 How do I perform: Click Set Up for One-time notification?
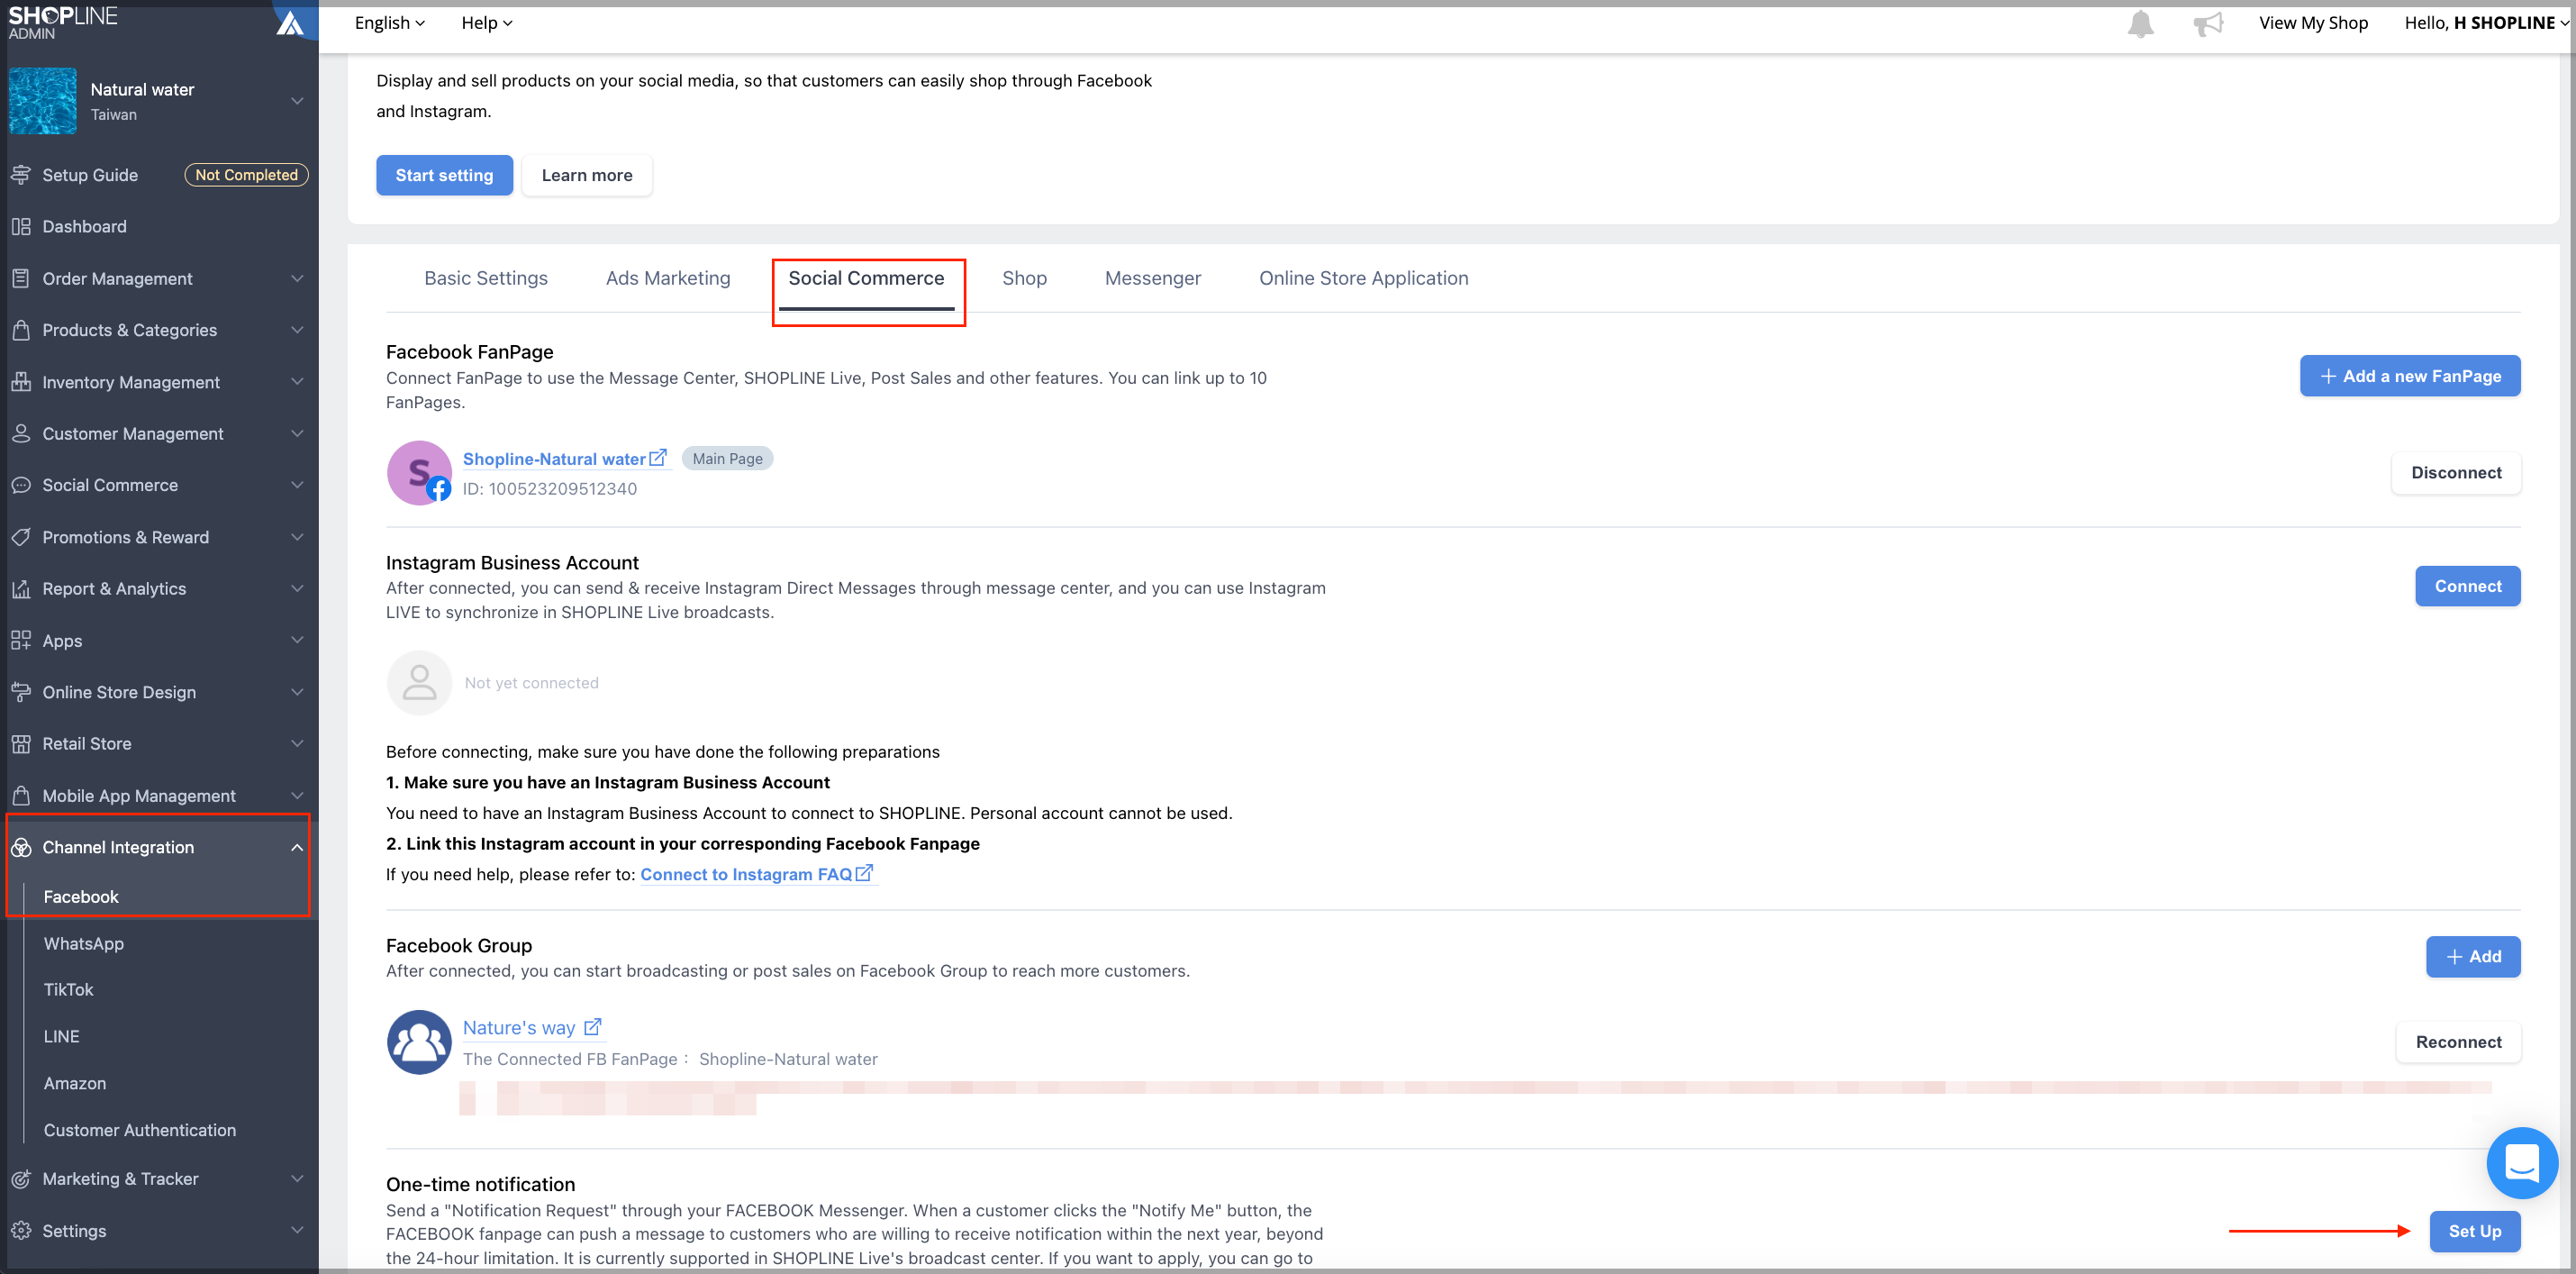click(2474, 1232)
